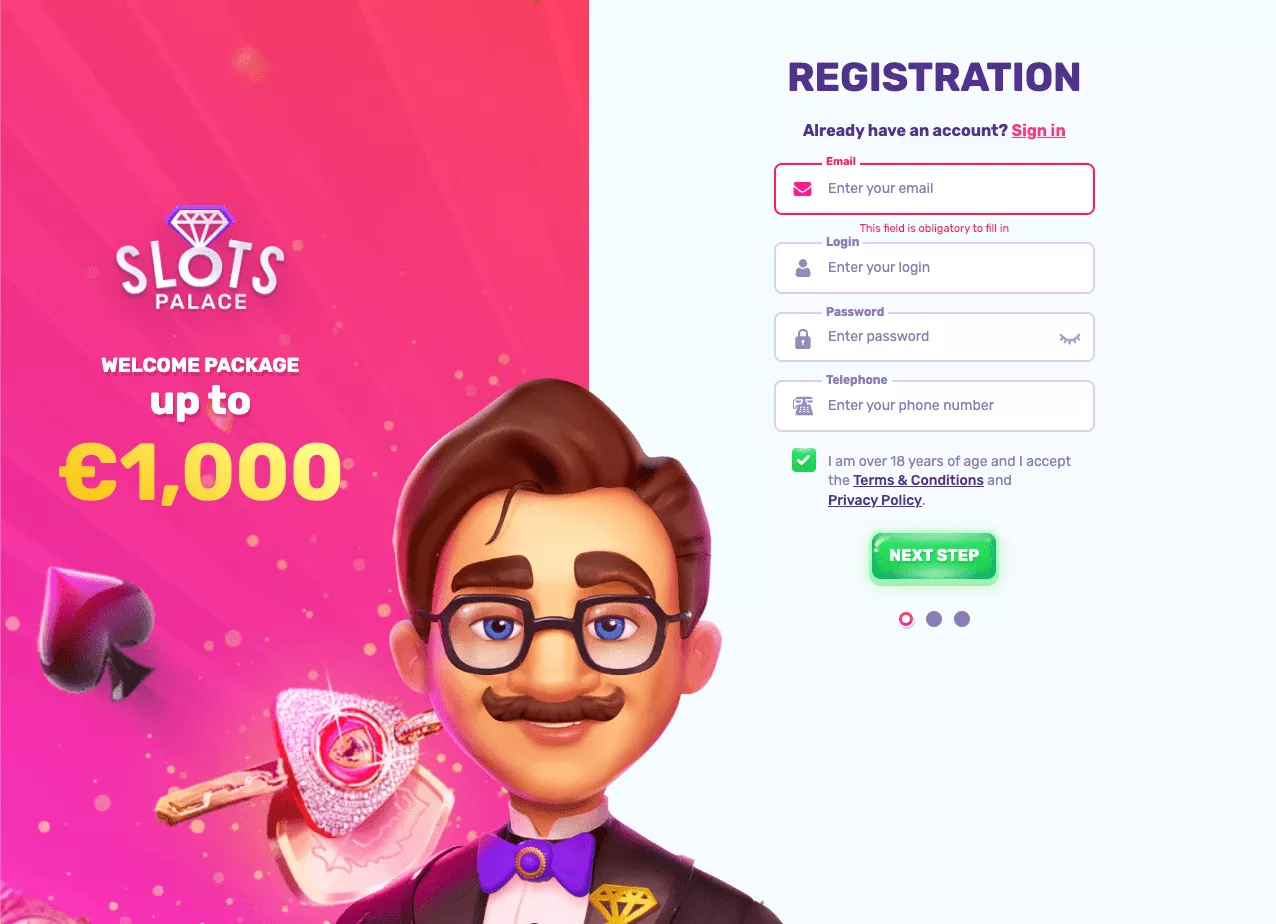Select the first registration step dot

[906, 619]
